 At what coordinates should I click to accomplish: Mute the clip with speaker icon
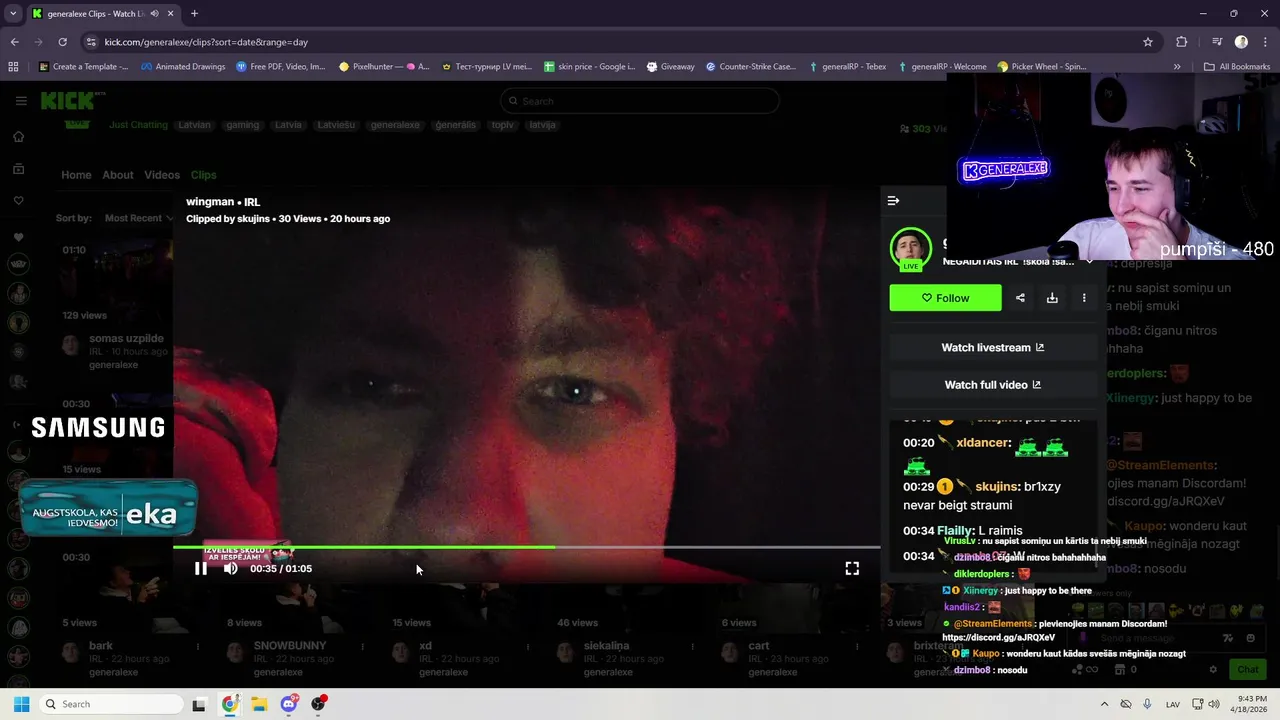coord(231,568)
